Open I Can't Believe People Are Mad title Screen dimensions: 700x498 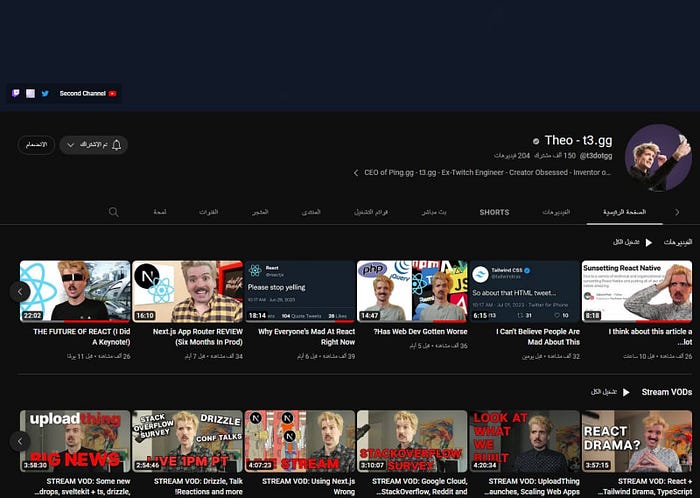pos(538,337)
